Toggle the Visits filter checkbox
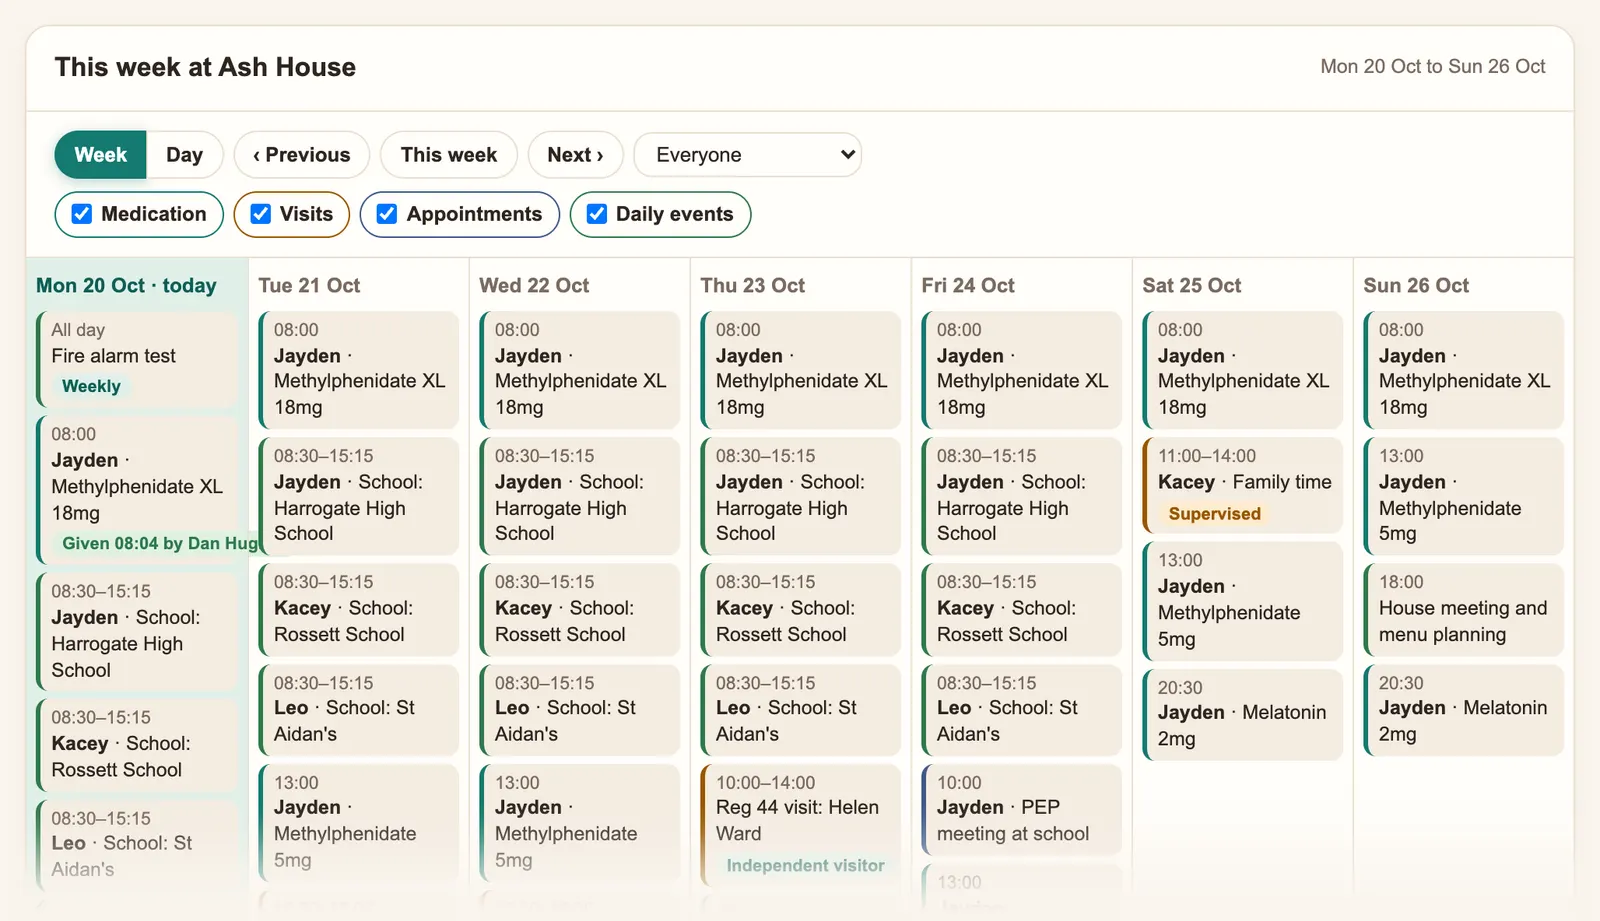The image size is (1600, 921). click(261, 214)
